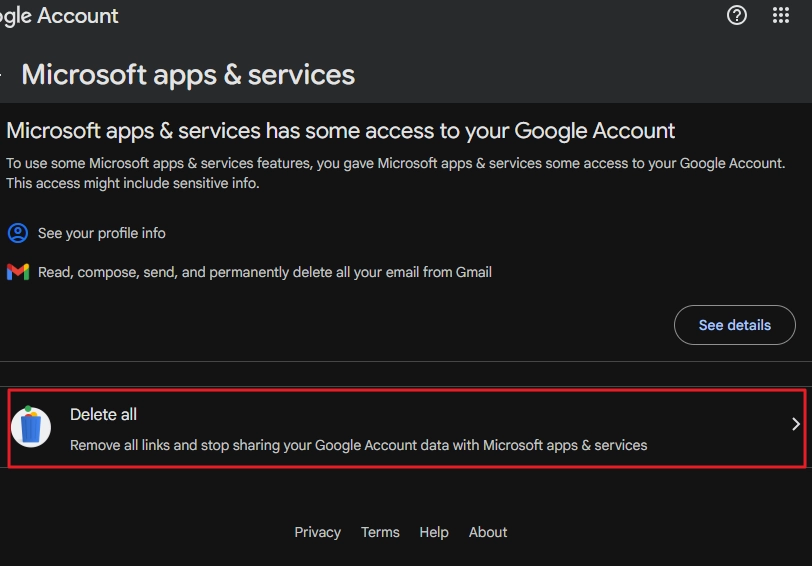Viewport: 812px width, 566px height.
Task: Click the Google Account header title
Action: [x=59, y=16]
